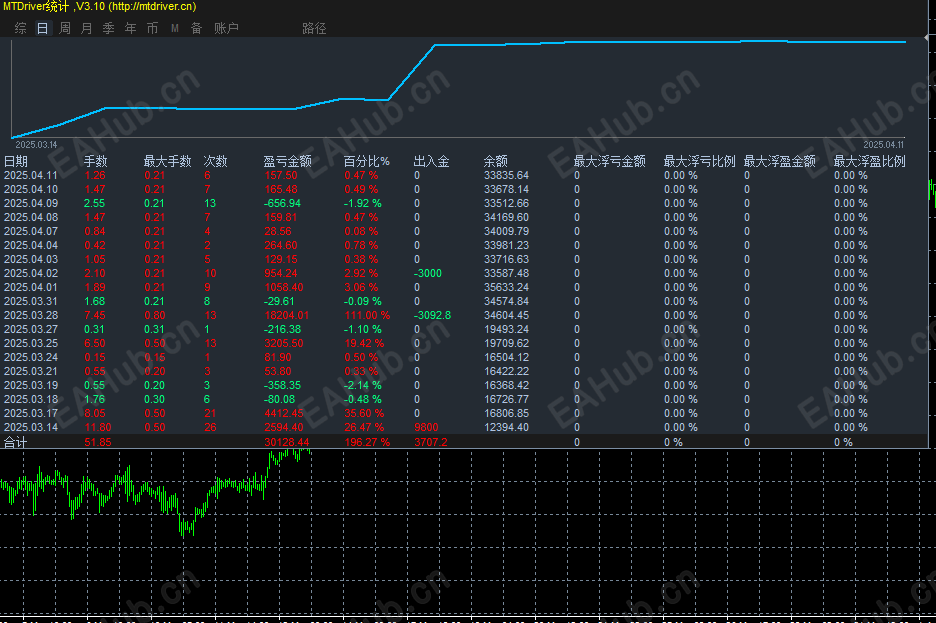The height and width of the screenshot is (623, 936).
Task: Select the 2025.04.09 date row
Action: [30, 203]
